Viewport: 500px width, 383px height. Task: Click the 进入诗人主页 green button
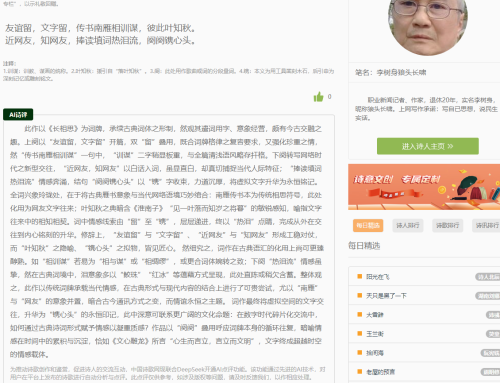click(x=428, y=146)
